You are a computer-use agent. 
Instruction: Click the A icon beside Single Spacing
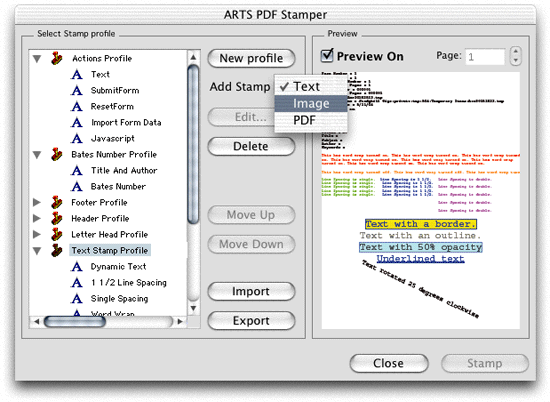77,299
